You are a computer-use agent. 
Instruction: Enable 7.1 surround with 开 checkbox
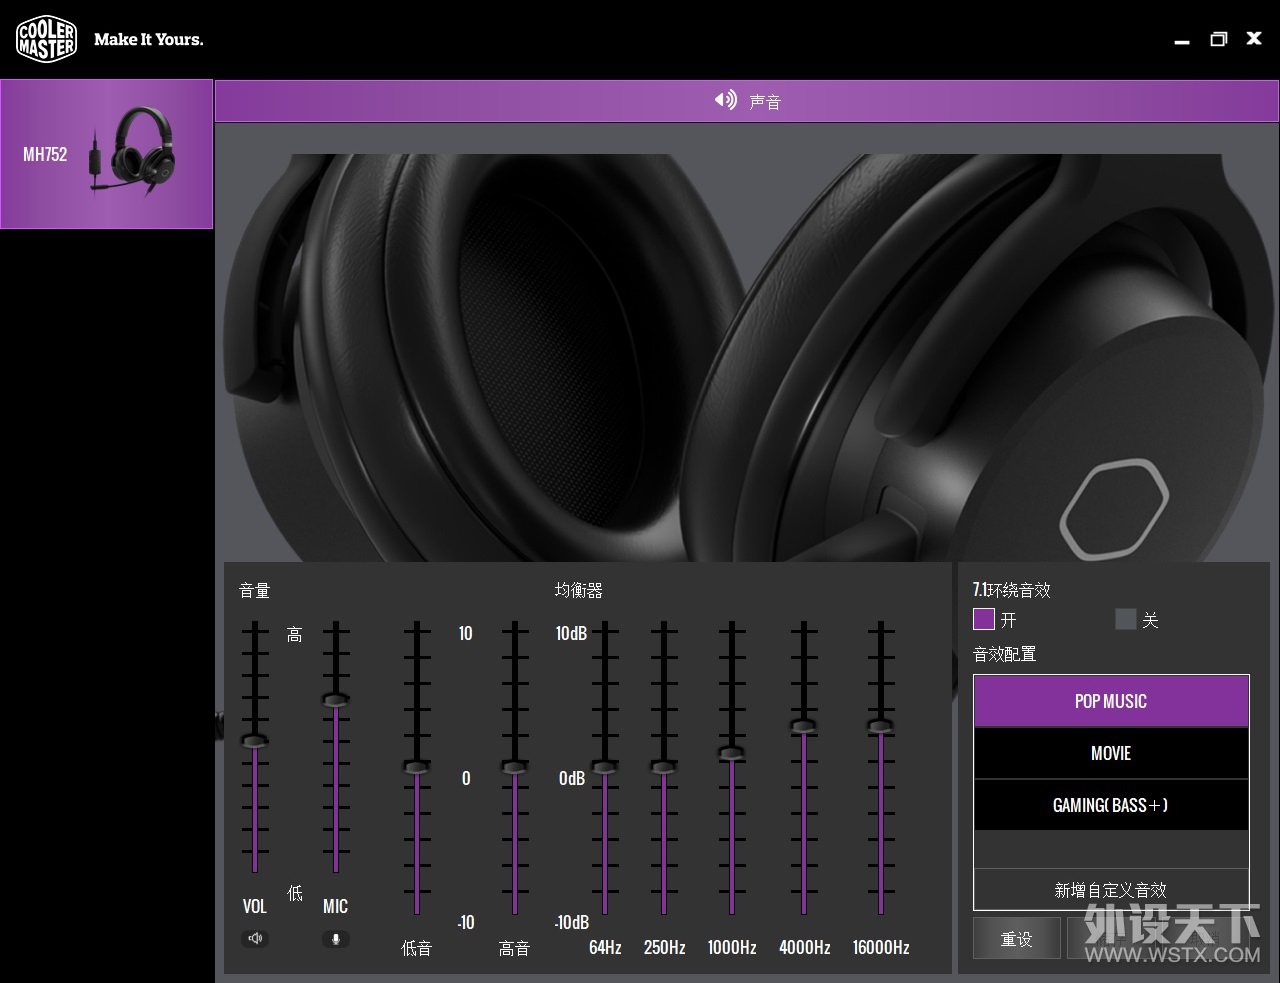click(983, 619)
